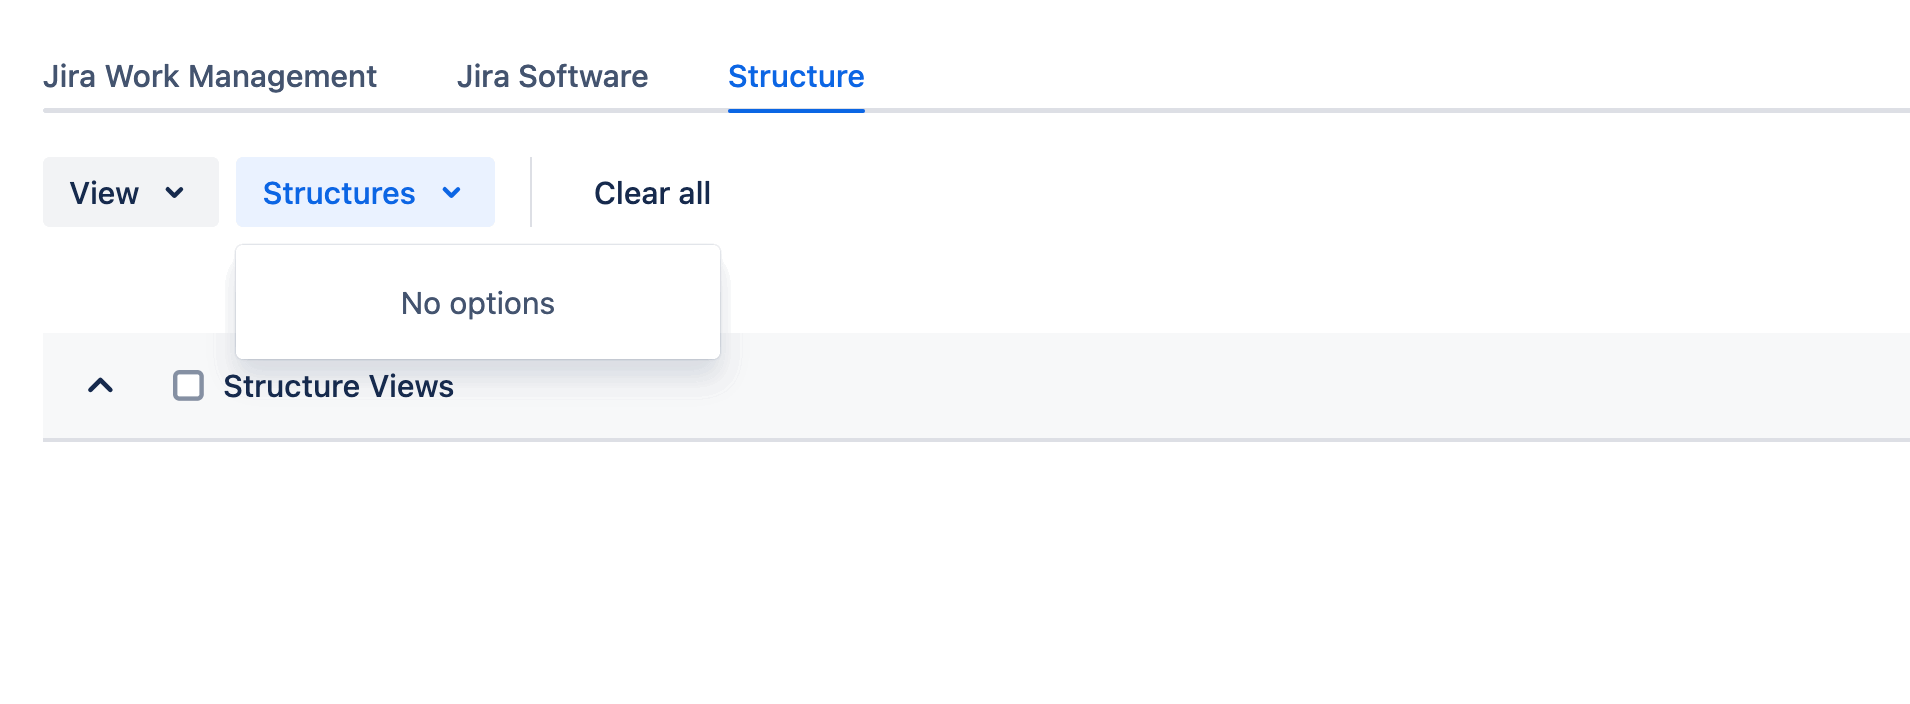This screenshot has width=1910, height=704.
Task: Click the Structure Views section header
Action: pyautogui.click(x=337, y=386)
